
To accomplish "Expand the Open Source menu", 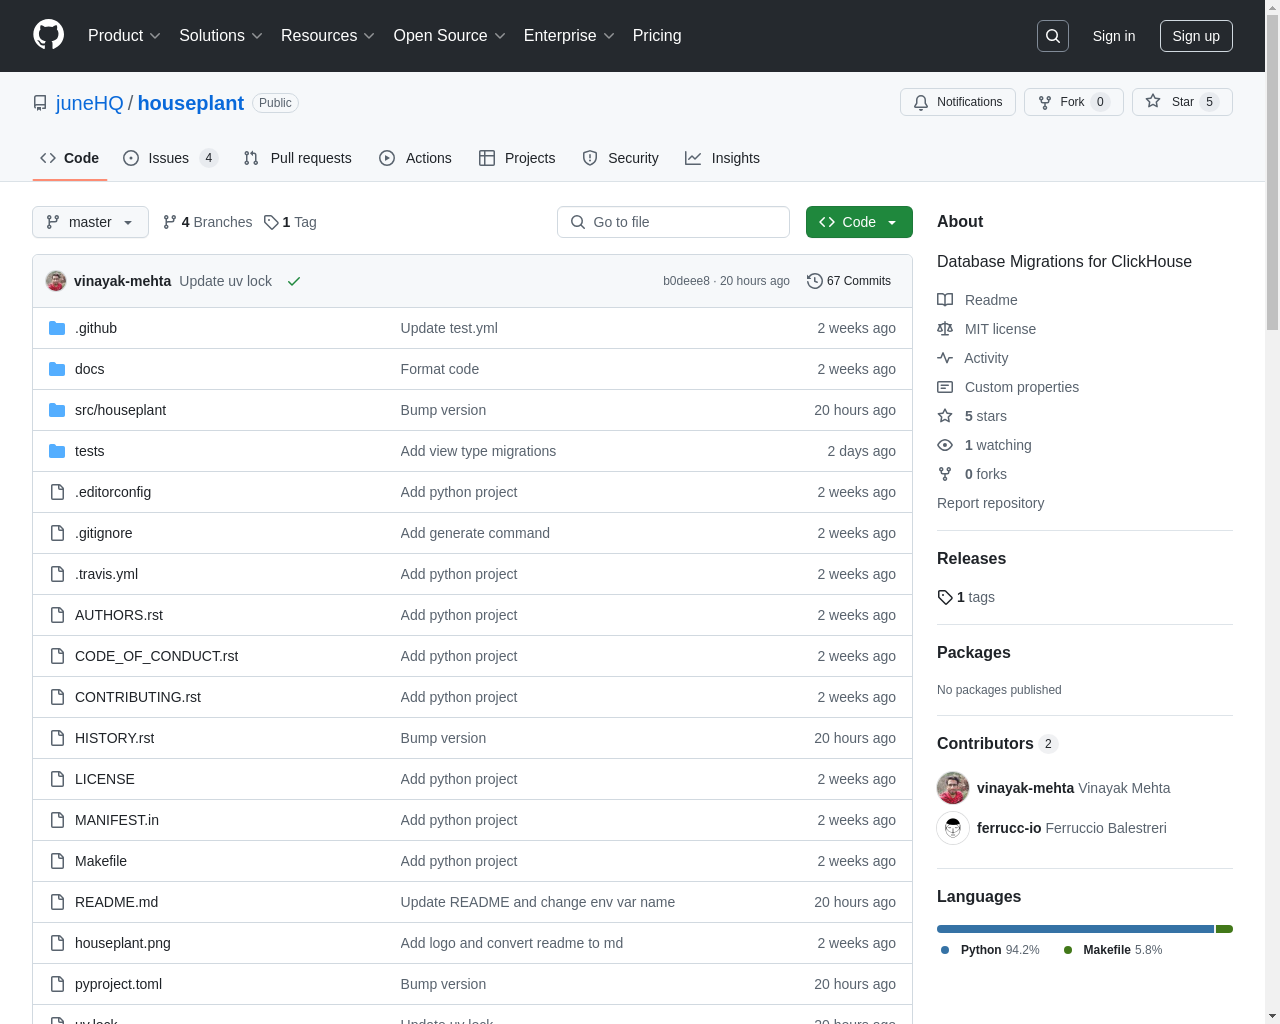I will (x=450, y=36).
